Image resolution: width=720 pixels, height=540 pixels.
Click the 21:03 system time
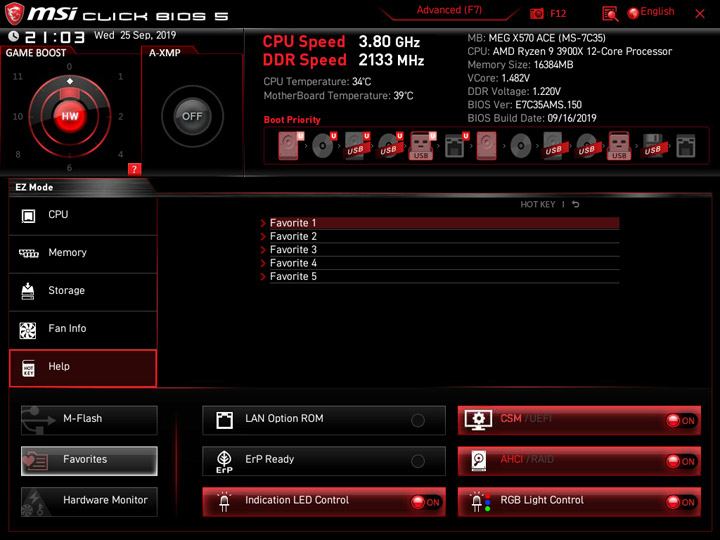55,37
